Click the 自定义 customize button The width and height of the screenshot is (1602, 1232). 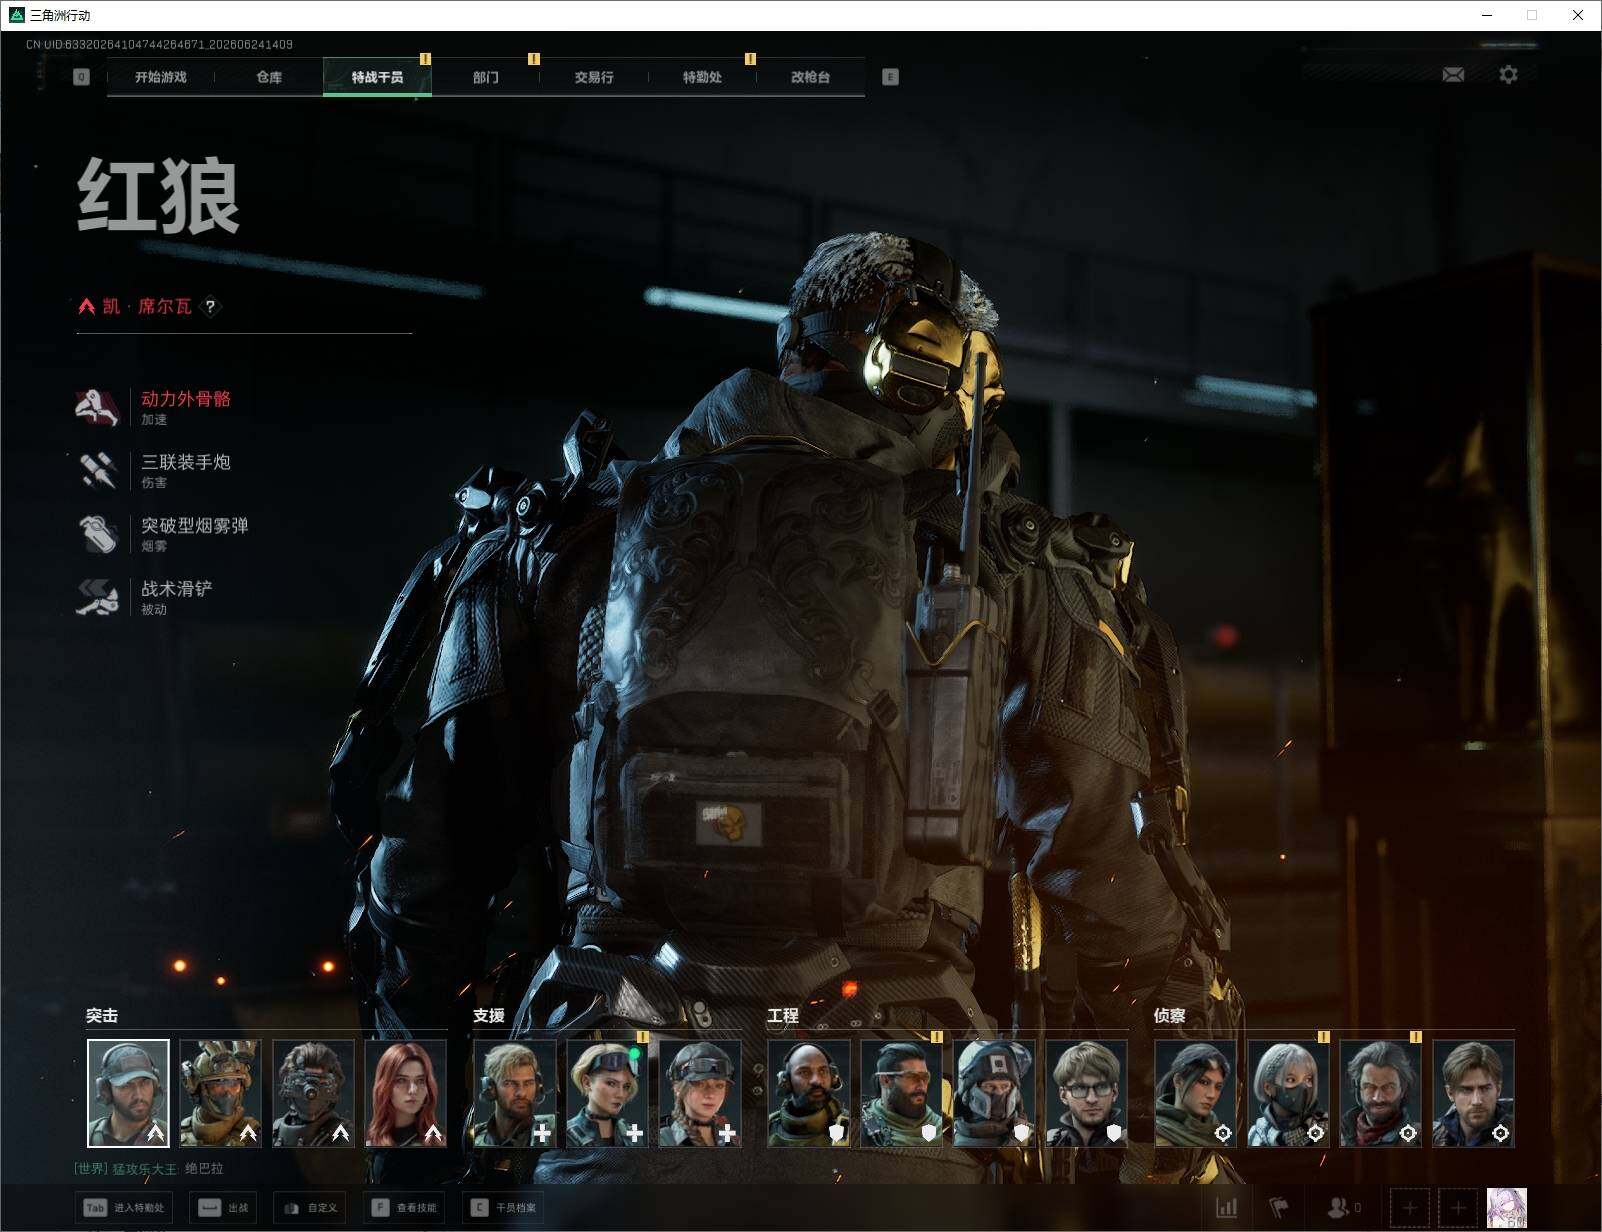(x=311, y=1207)
